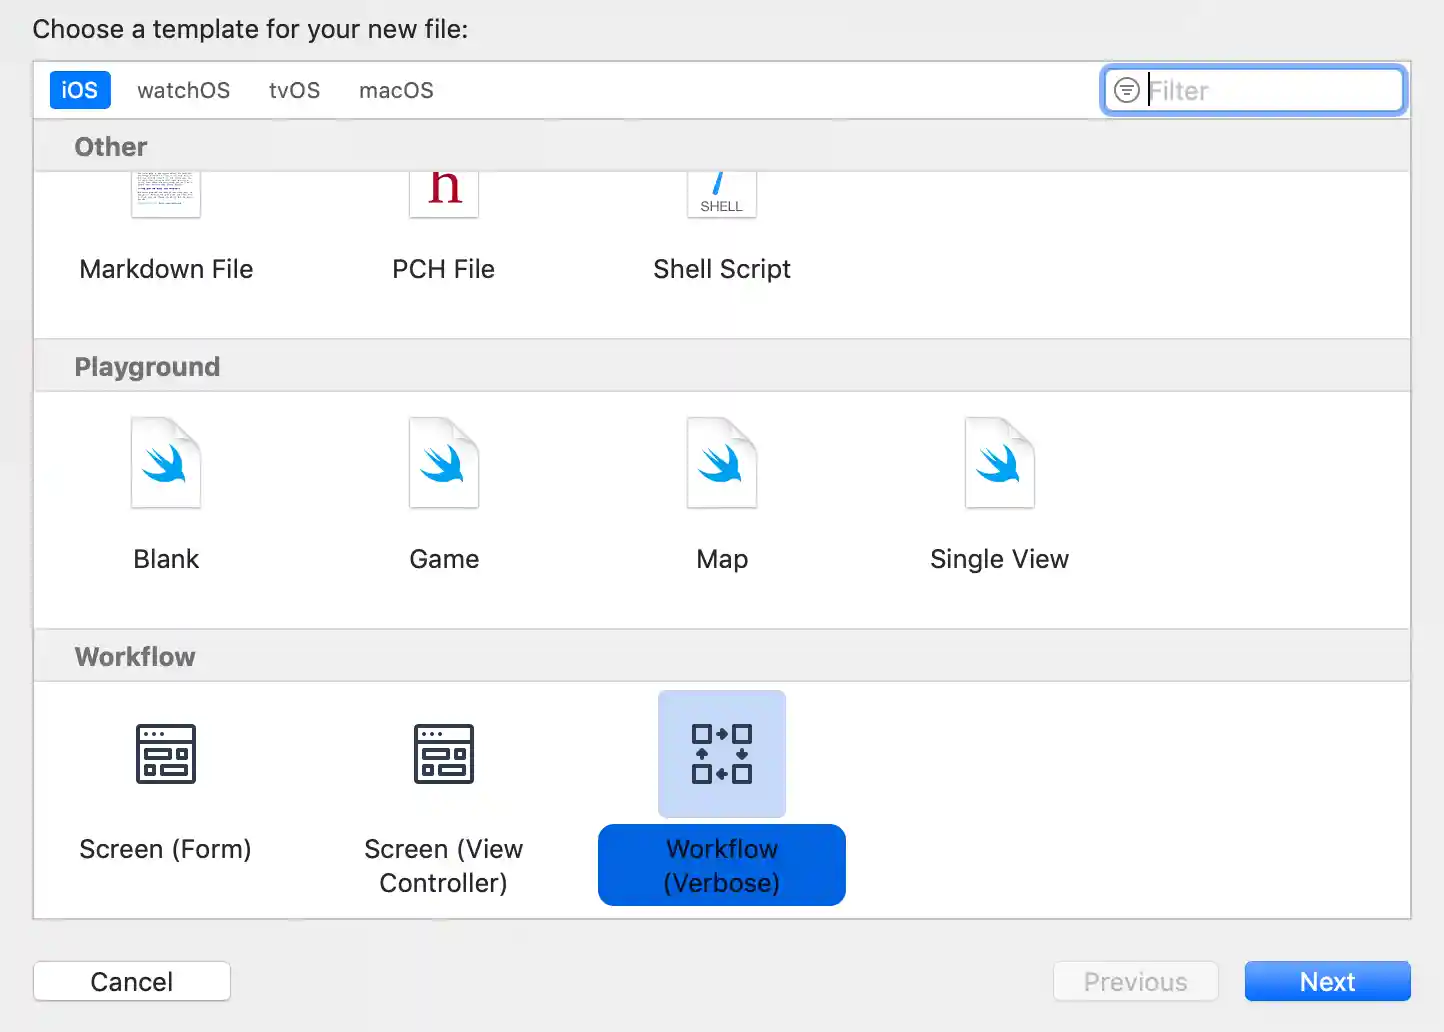Click the Single View label text

pyautogui.click(x=999, y=559)
